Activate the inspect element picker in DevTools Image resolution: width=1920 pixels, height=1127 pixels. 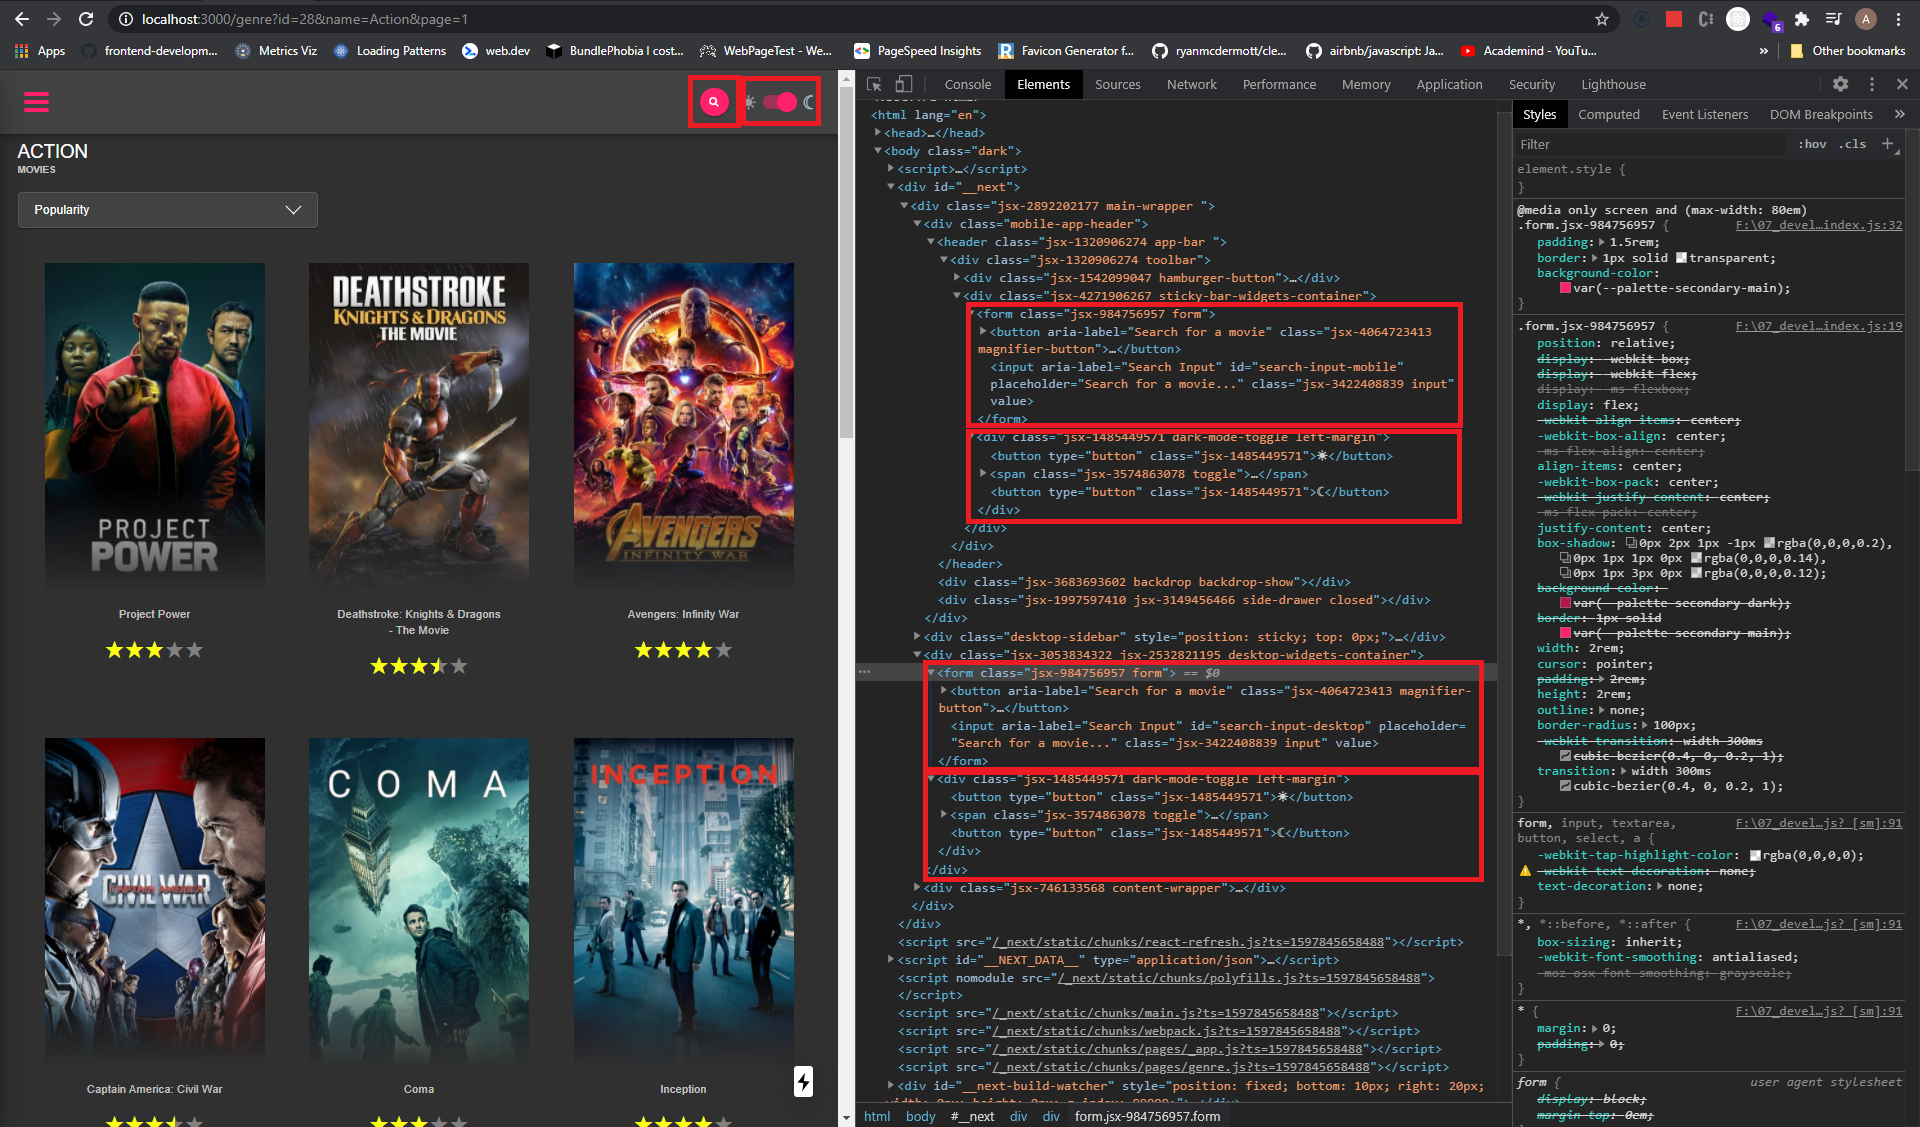click(x=874, y=85)
